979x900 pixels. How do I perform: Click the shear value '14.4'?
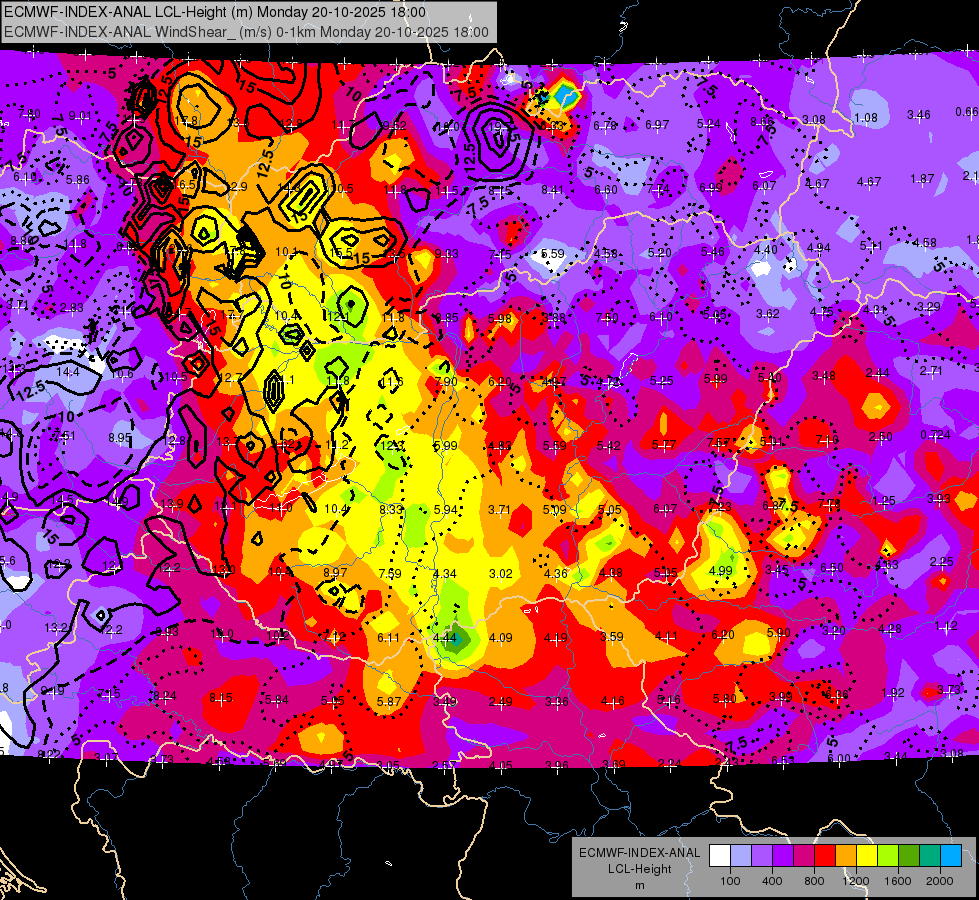pos(67,372)
